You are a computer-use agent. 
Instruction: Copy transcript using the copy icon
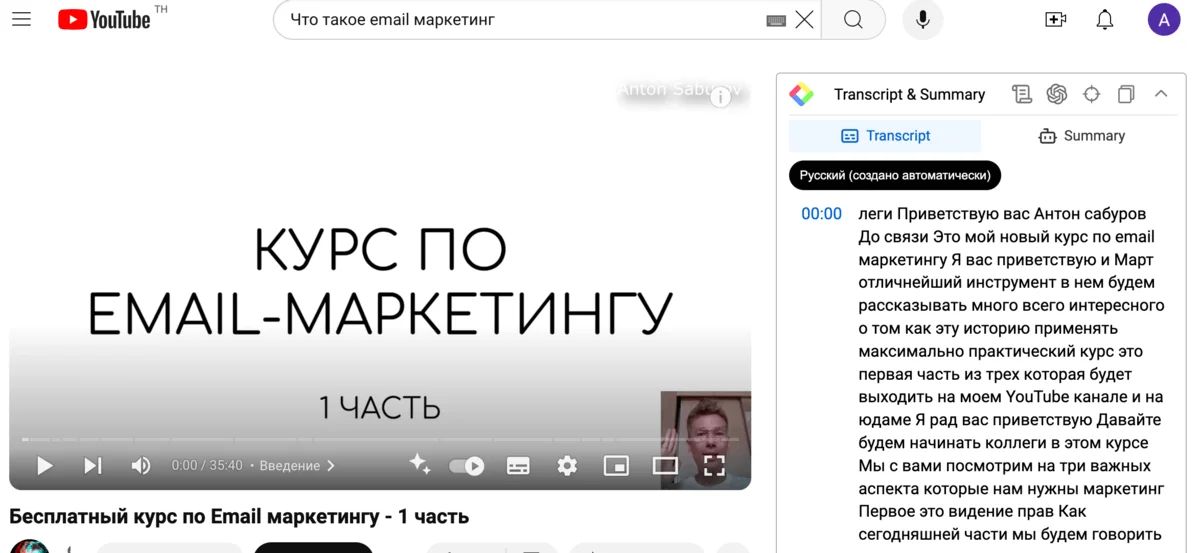pos(1126,94)
